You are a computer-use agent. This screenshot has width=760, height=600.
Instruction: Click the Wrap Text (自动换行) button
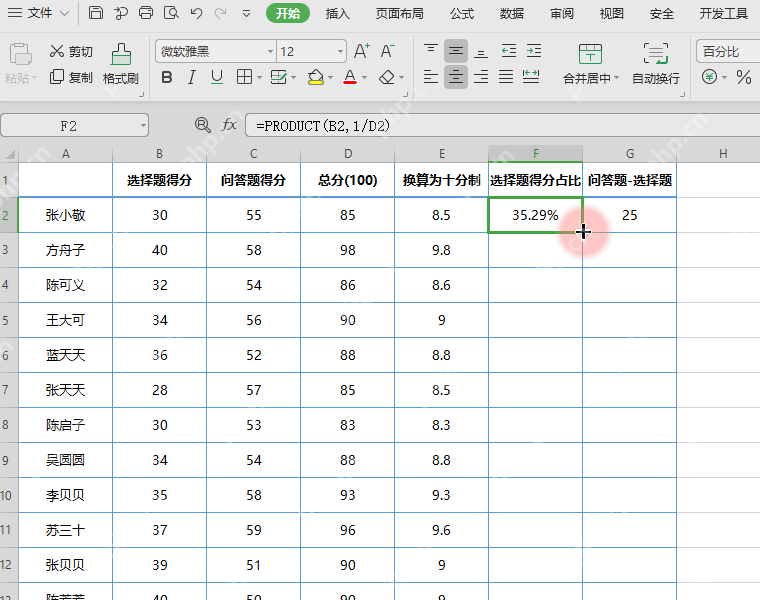pos(656,63)
